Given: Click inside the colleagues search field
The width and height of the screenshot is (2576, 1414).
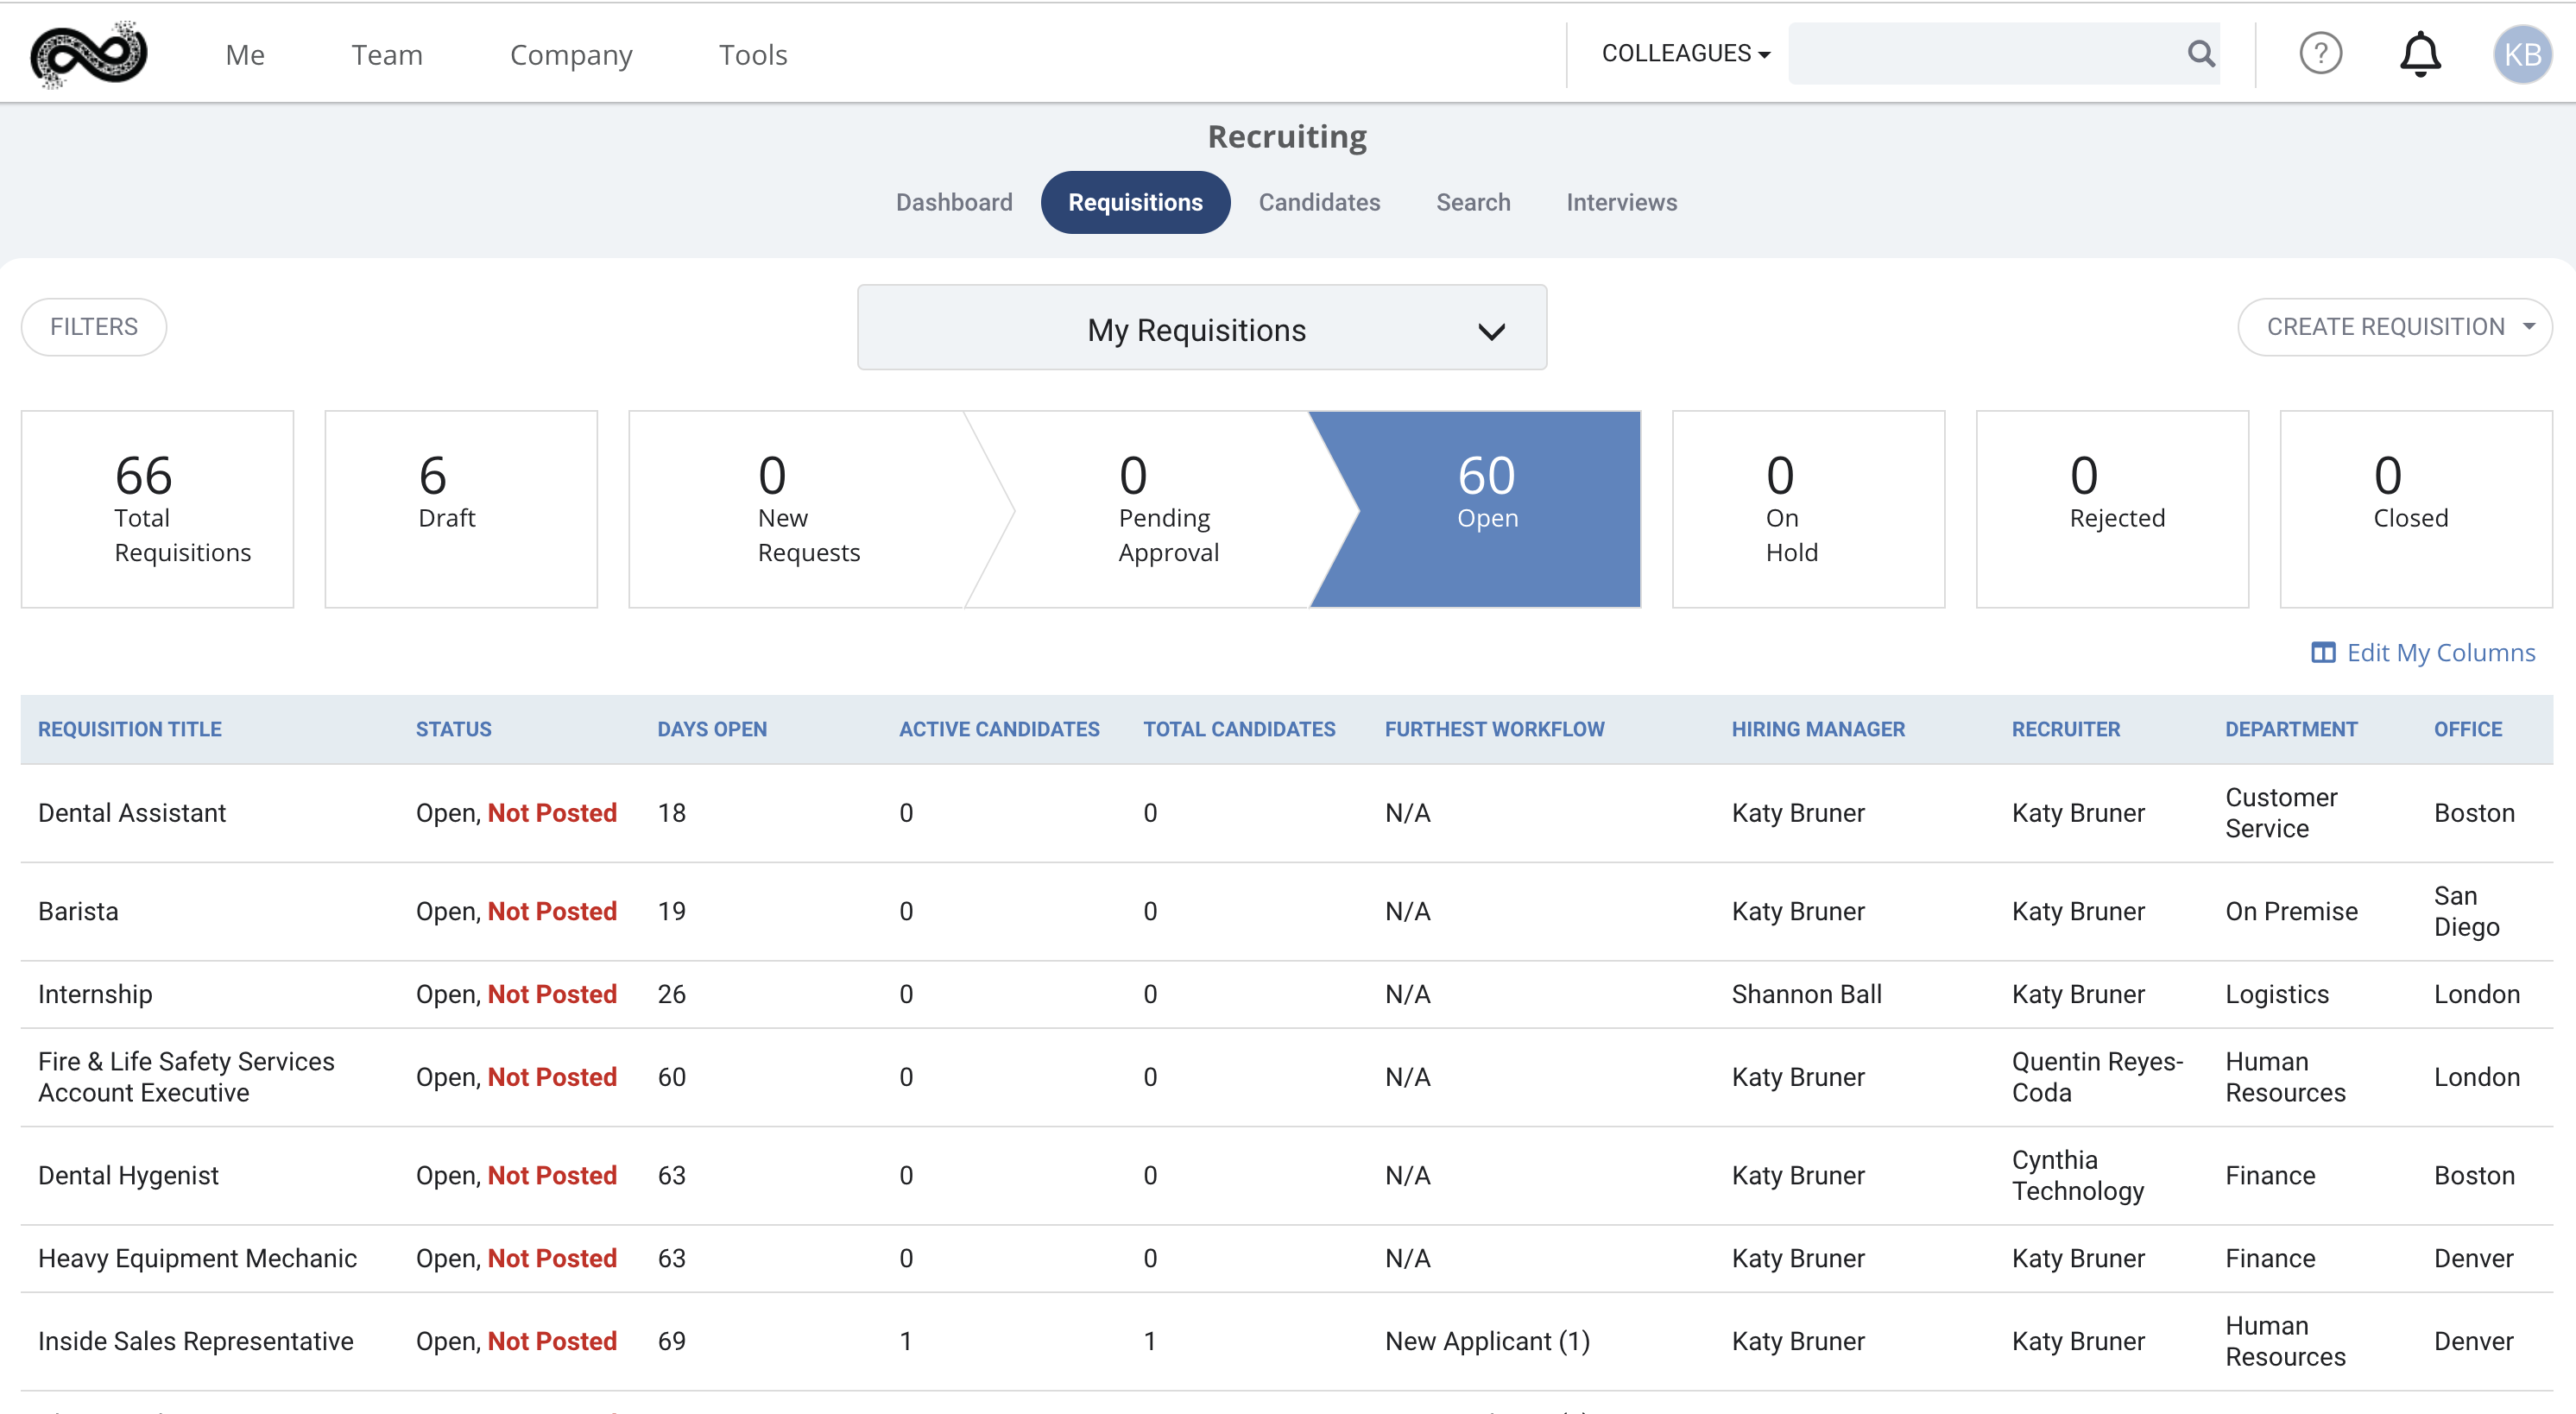Looking at the screenshot, I should [1985, 53].
